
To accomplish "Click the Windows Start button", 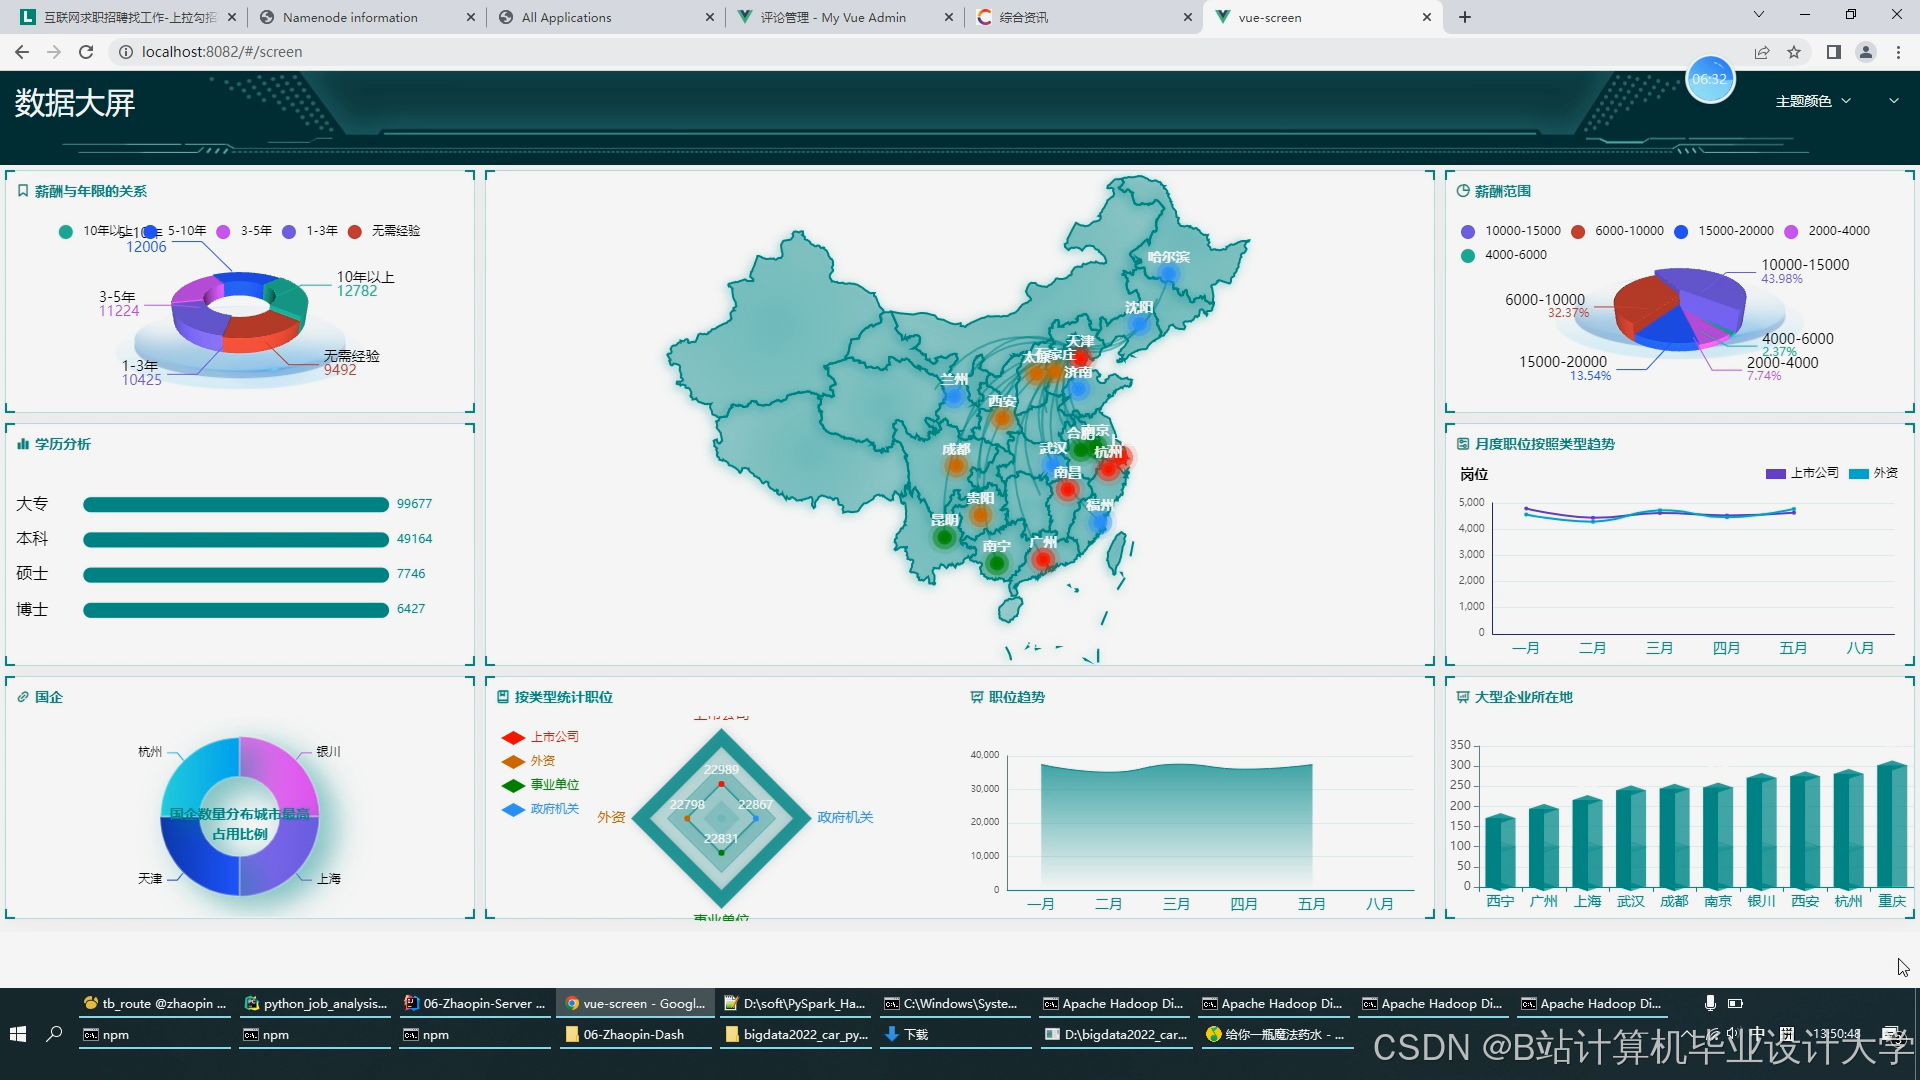I will point(17,1034).
